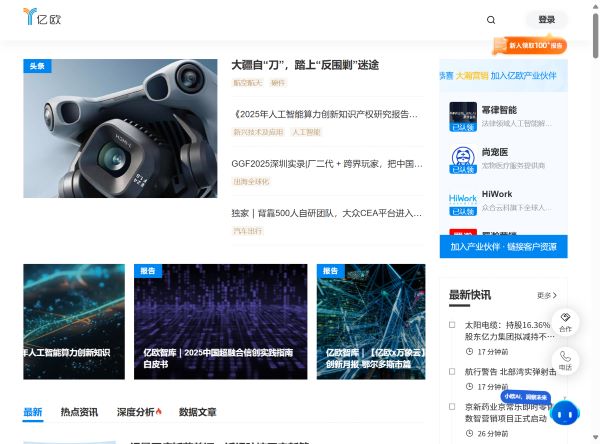Open the 电话 phone floating icon
Image resolution: width=600 pixels, height=444 pixels.
565,361
